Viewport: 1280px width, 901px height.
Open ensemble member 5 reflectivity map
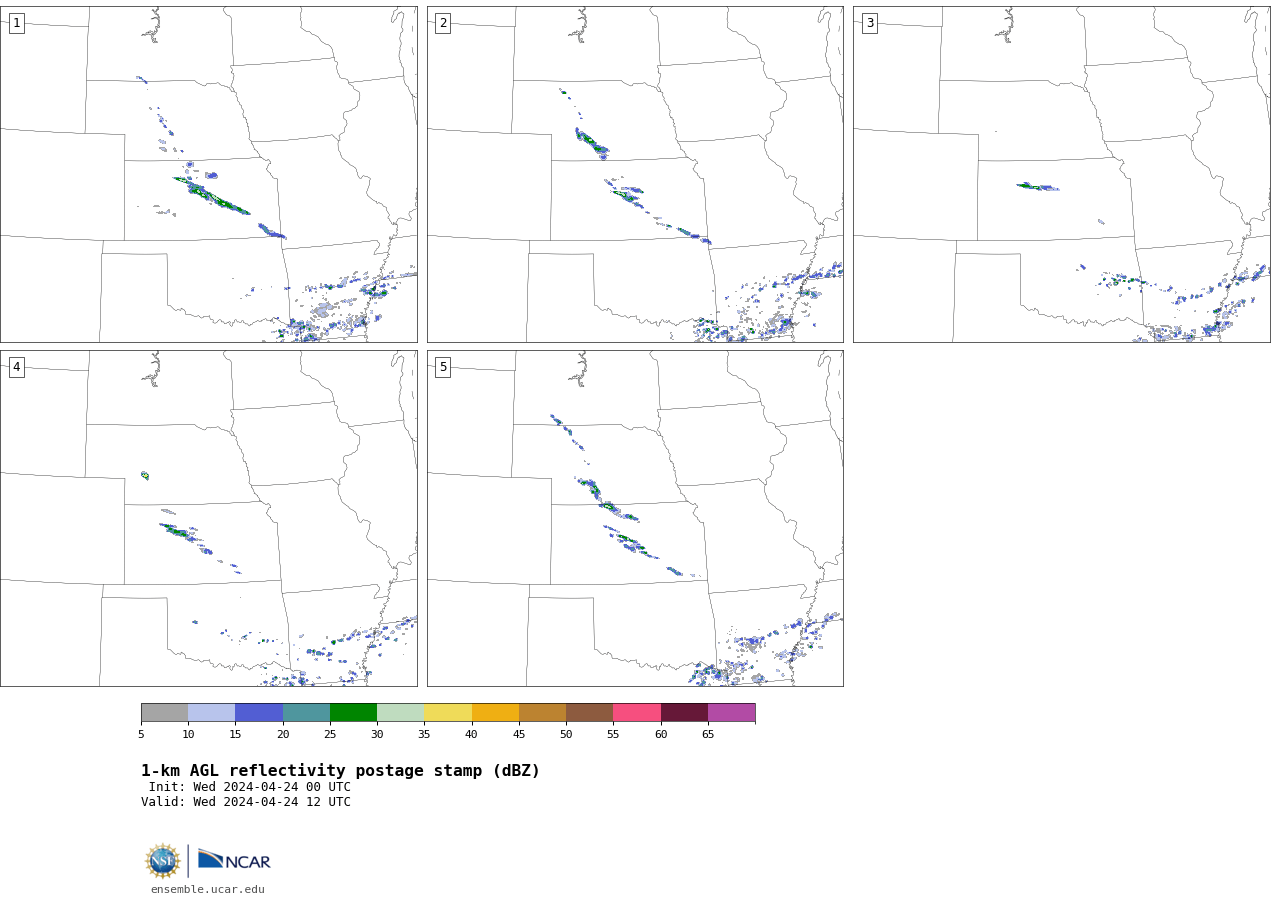pos(635,518)
